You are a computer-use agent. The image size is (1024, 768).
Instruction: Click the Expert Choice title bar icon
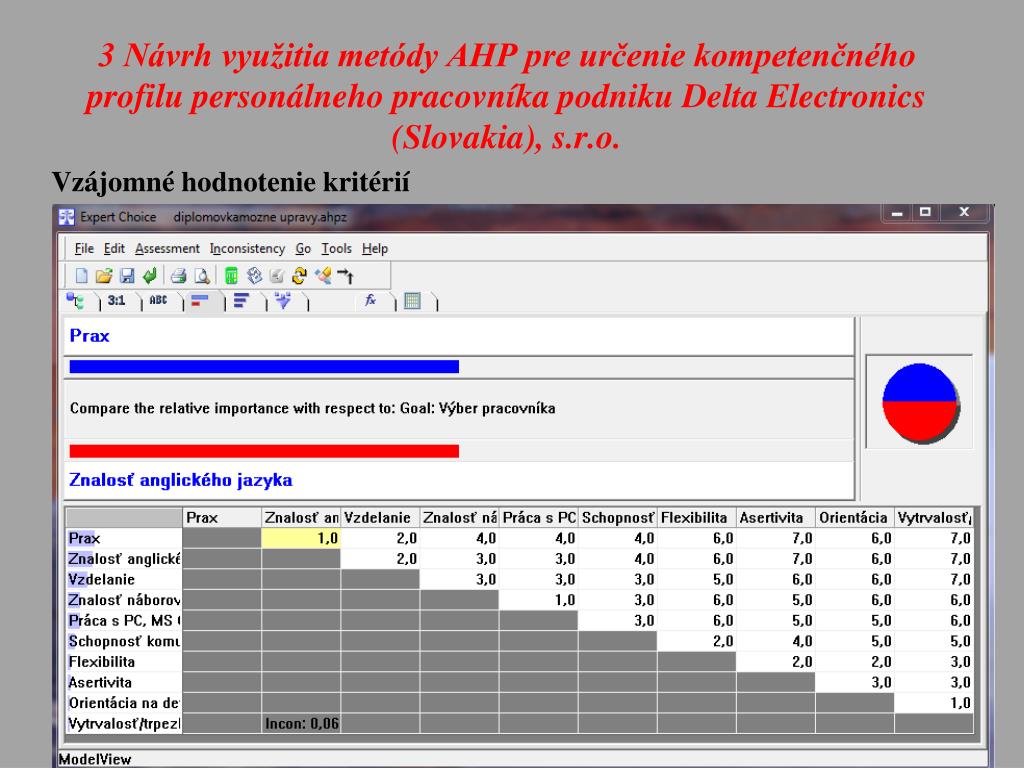point(67,217)
